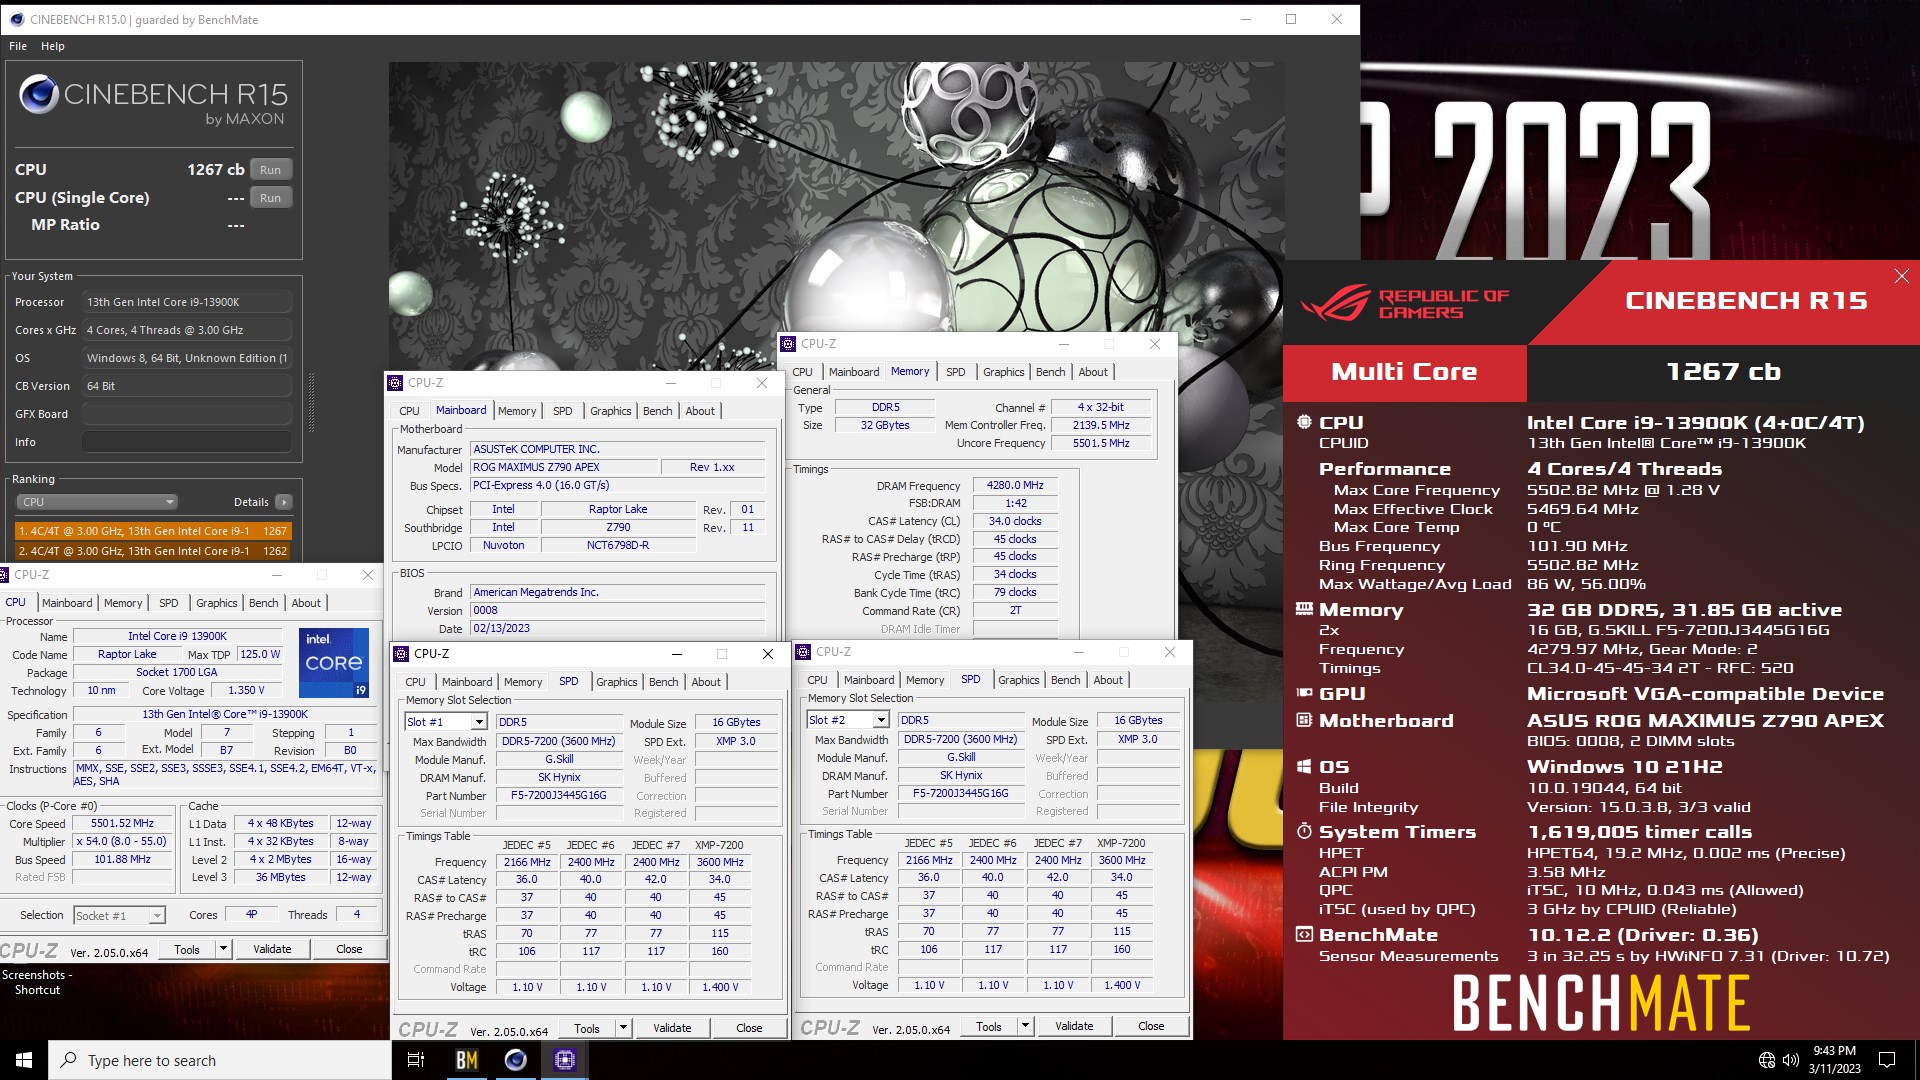Close the BenchMate result overlay with the X
Image resolution: width=1920 pixels, height=1080 pixels.
point(1901,276)
